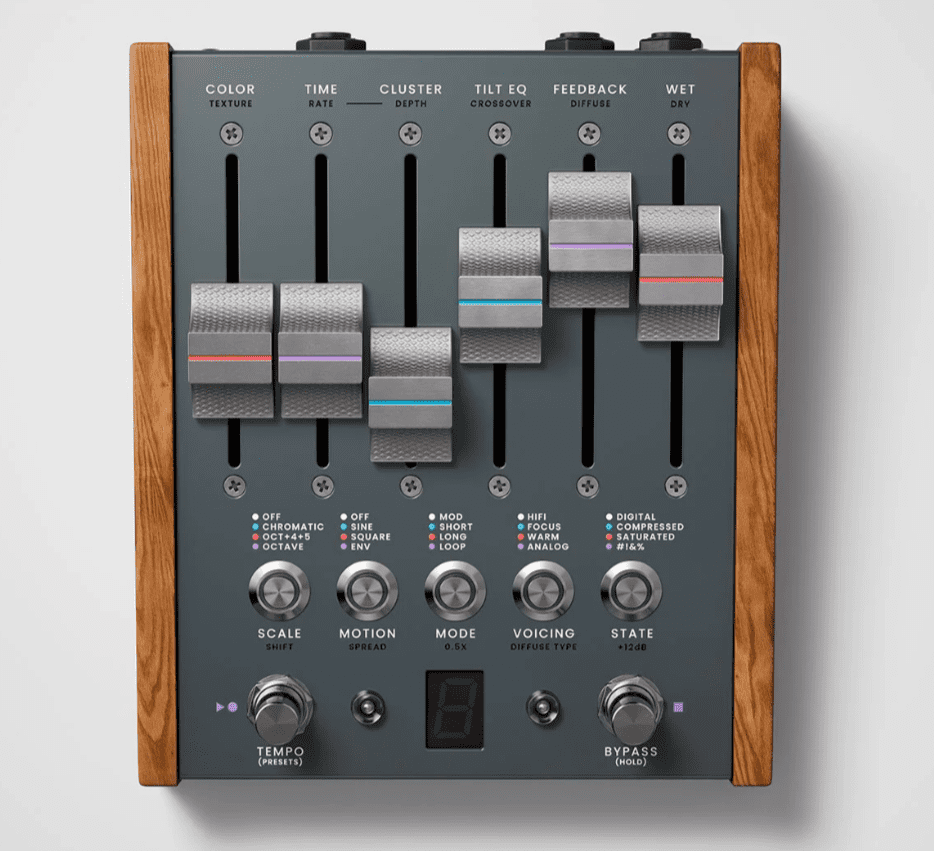Click the purple square LED beside Bypass

pos(679,706)
